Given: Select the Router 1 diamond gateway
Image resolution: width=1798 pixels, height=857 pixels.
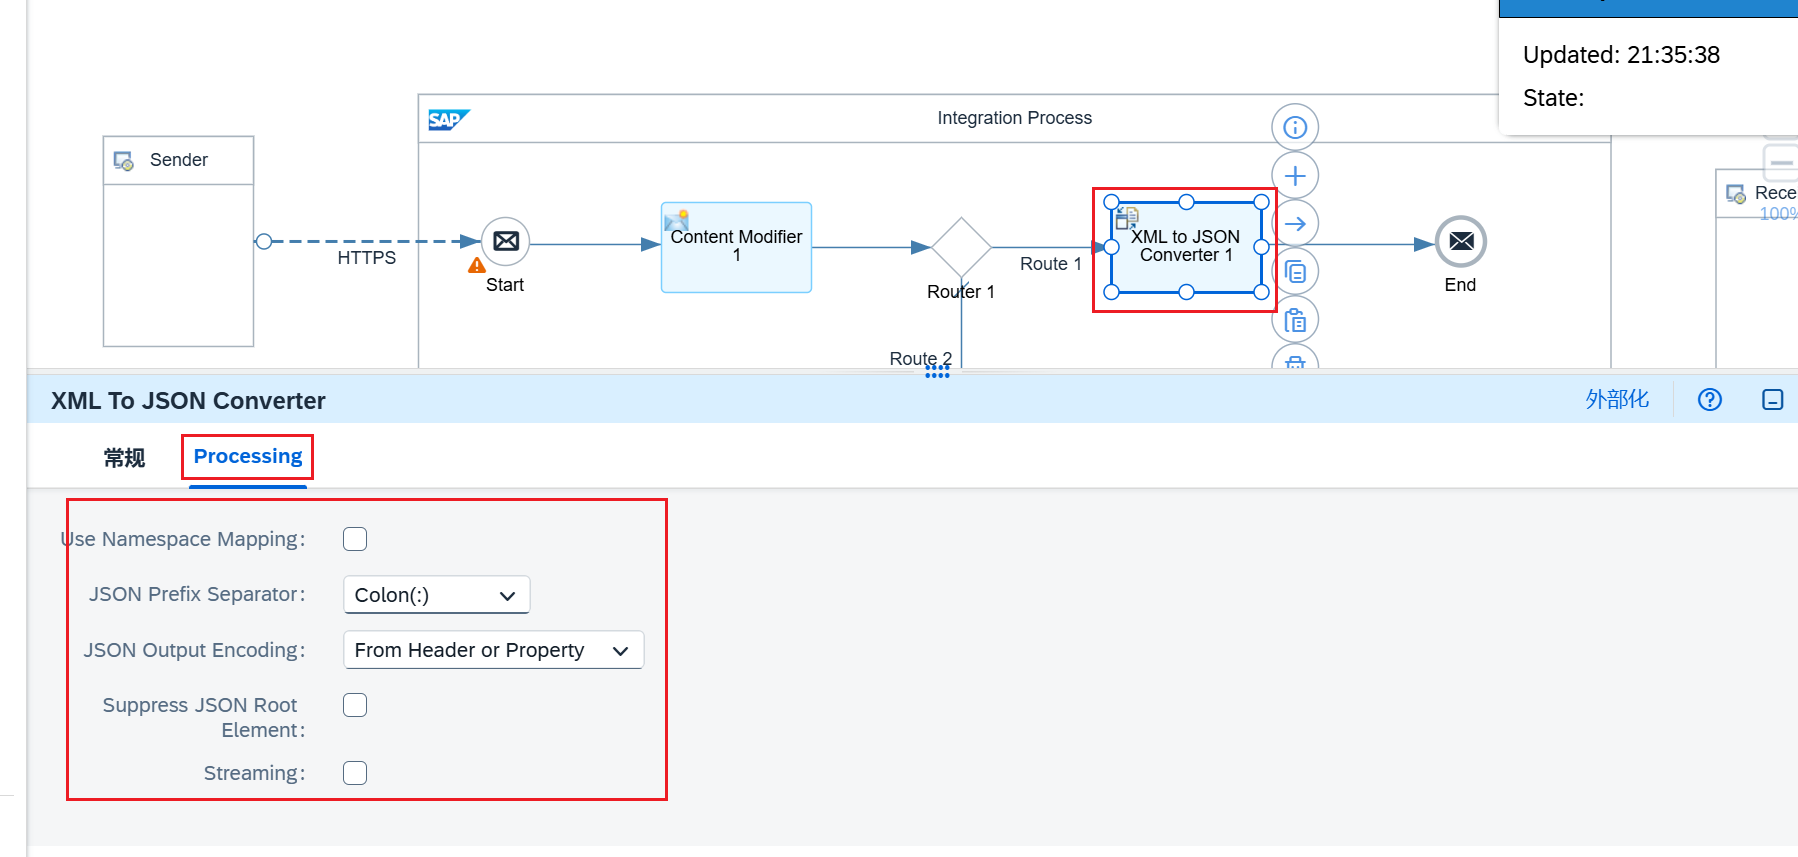Looking at the screenshot, I should [x=960, y=247].
